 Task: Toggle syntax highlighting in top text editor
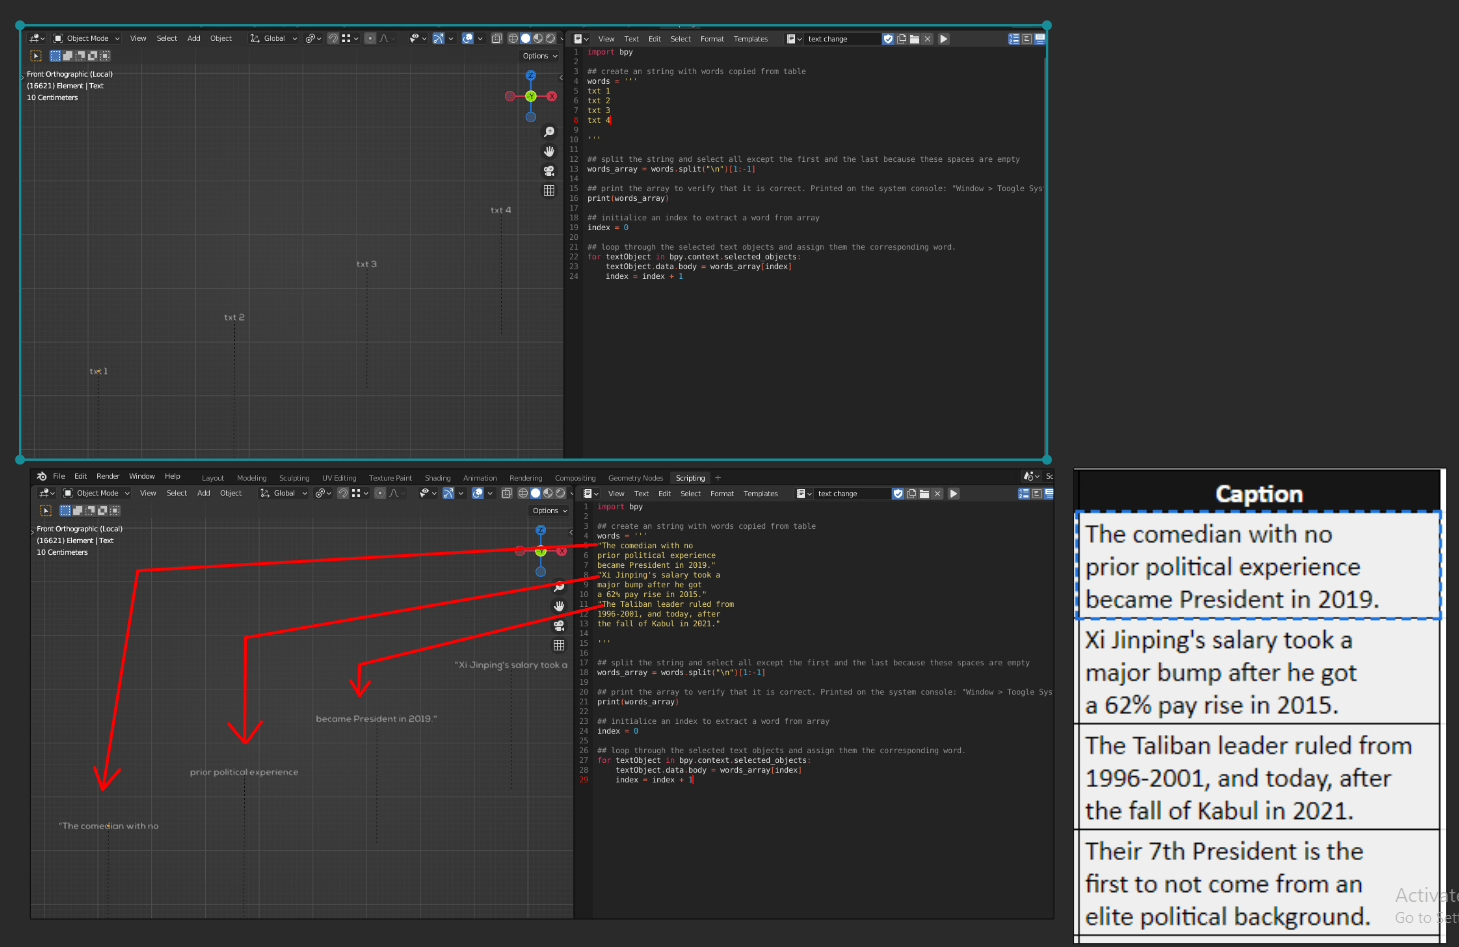click(1040, 39)
